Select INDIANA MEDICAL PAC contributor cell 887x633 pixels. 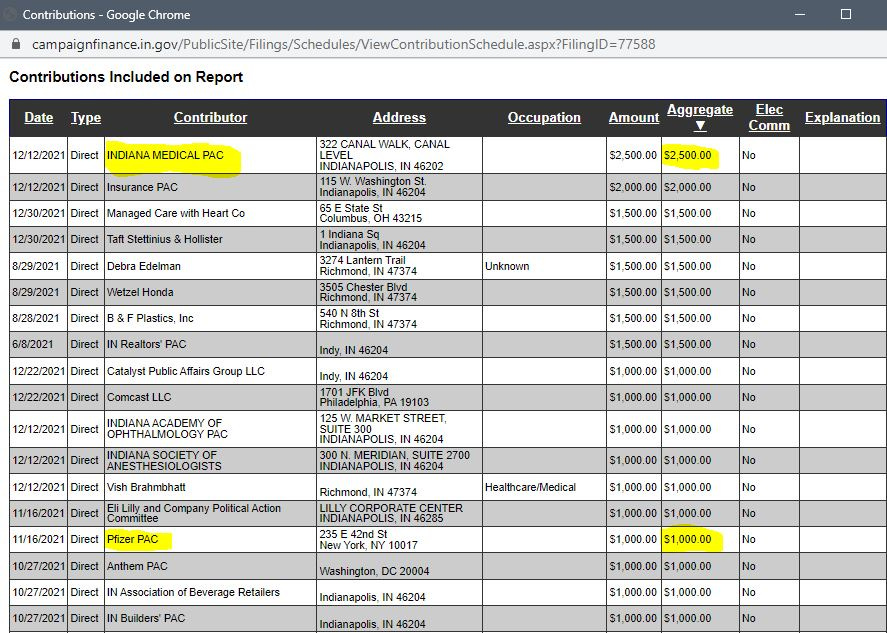(210, 155)
